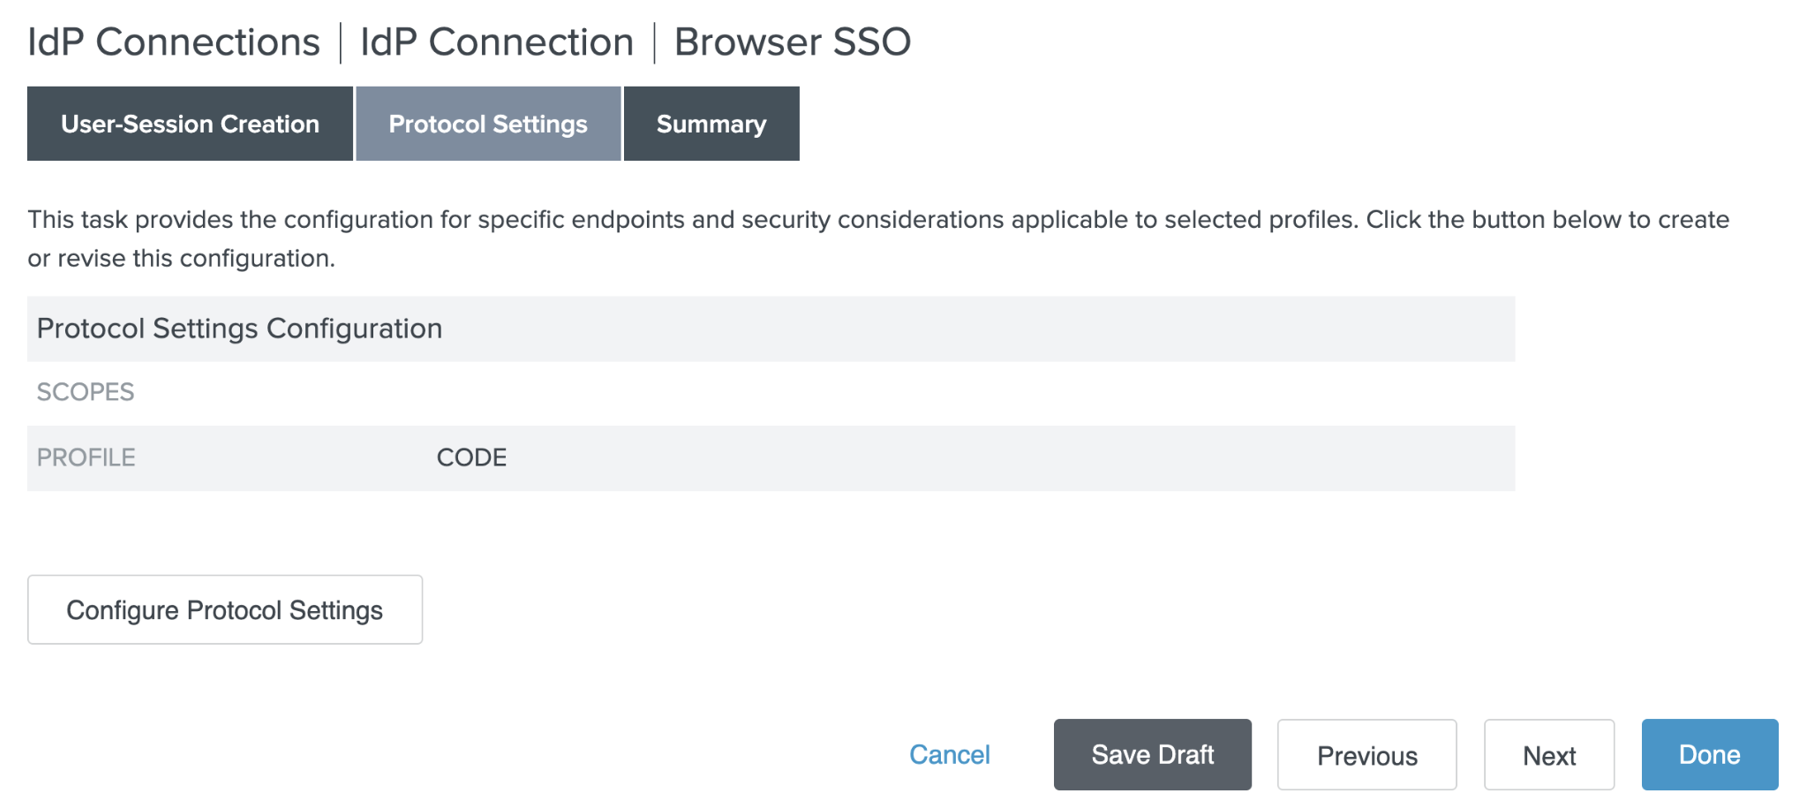Open the Summary tab
The image size is (1805, 812).
(711, 124)
